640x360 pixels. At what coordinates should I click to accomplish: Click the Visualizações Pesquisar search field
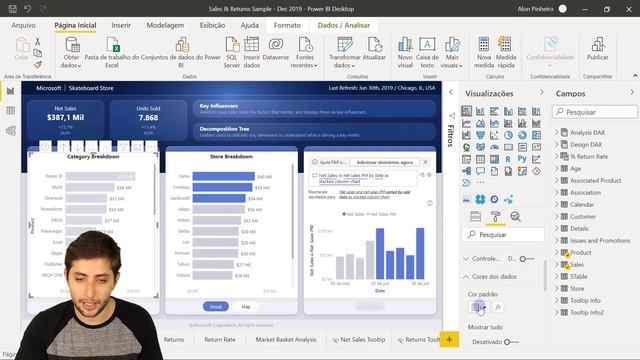click(x=503, y=235)
